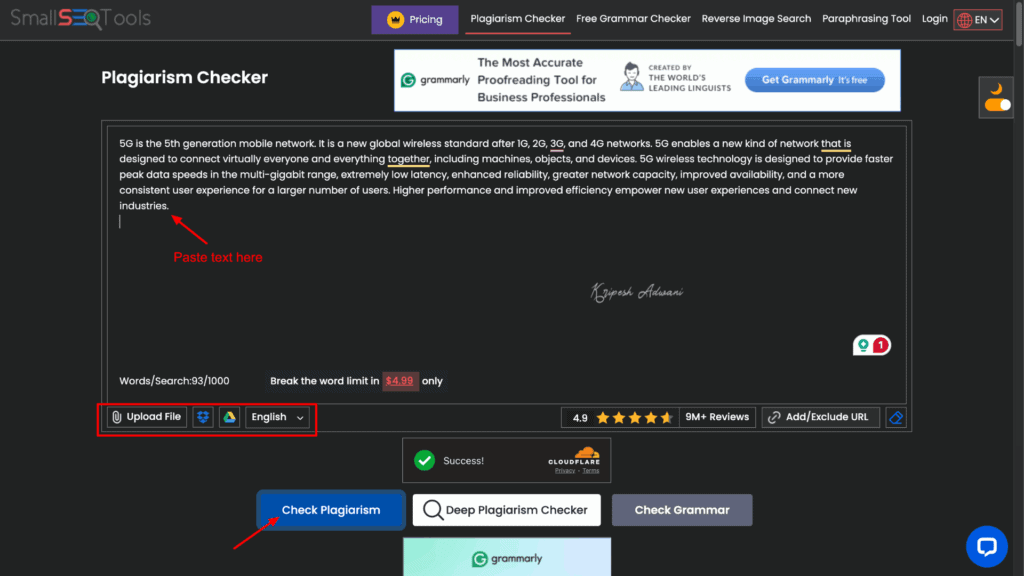Click the blue eraser icon to clear text

coord(896,417)
